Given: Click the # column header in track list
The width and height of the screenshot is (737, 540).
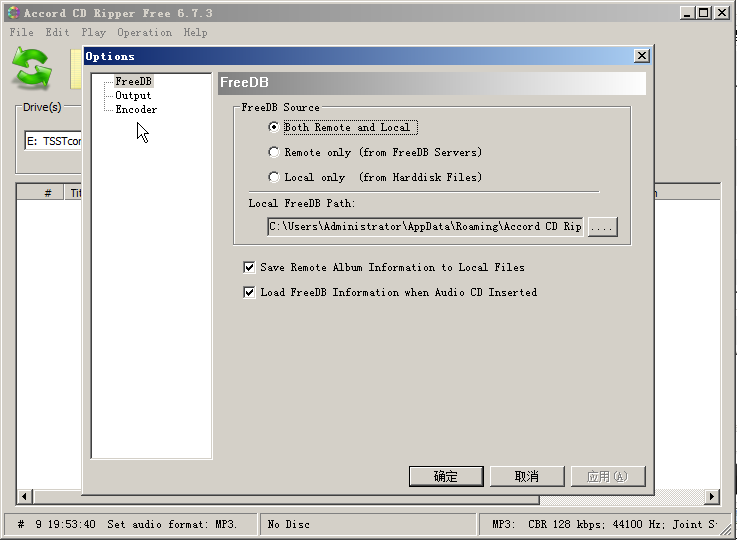Looking at the screenshot, I should coord(41,193).
